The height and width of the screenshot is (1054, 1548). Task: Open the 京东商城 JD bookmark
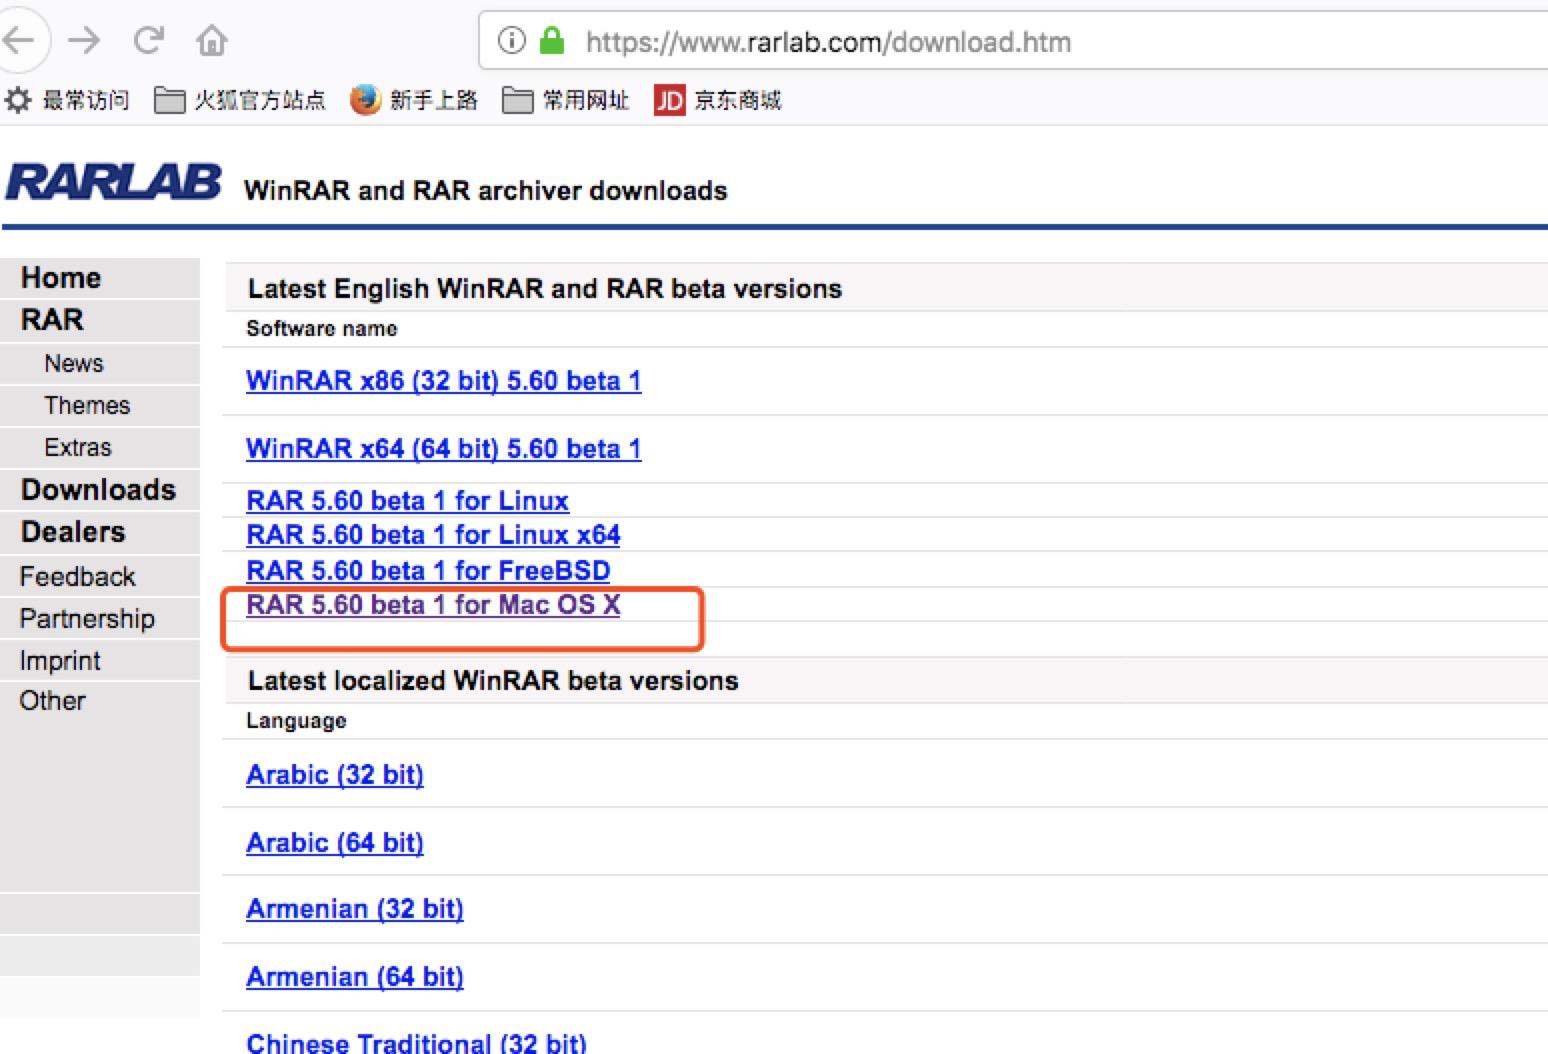(x=718, y=100)
